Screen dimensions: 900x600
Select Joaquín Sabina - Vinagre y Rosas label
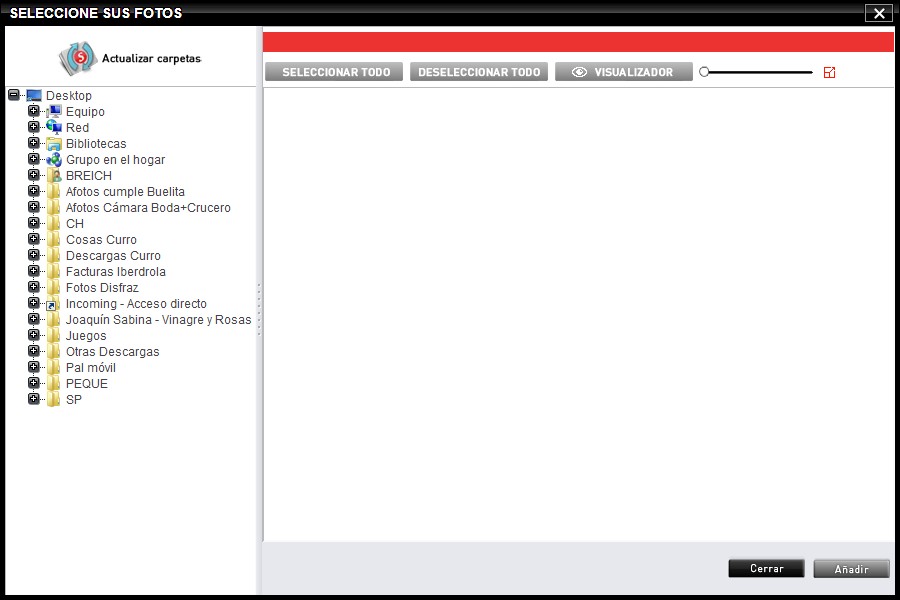(x=158, y=320)
